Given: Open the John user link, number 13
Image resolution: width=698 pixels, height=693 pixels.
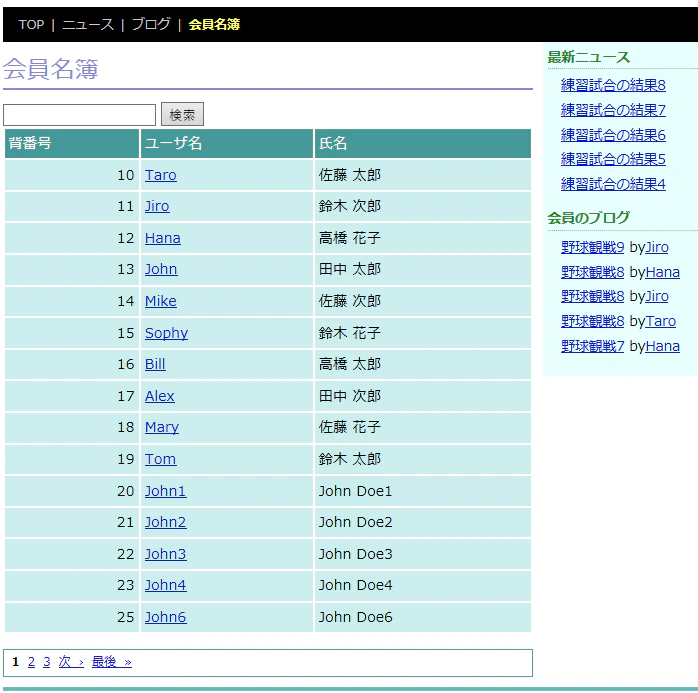Looking at the screenshot, I should (161, 269).
